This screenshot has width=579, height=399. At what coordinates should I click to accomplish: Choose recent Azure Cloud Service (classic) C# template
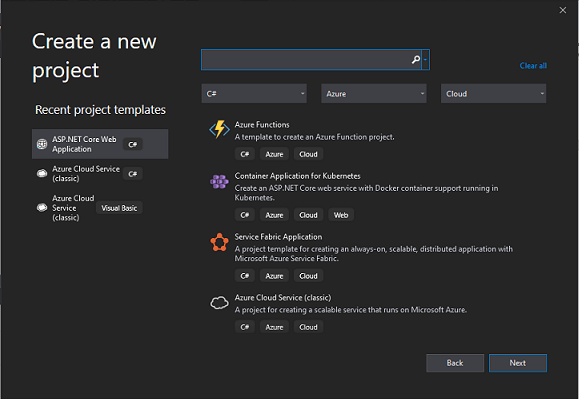coord(100,173)
